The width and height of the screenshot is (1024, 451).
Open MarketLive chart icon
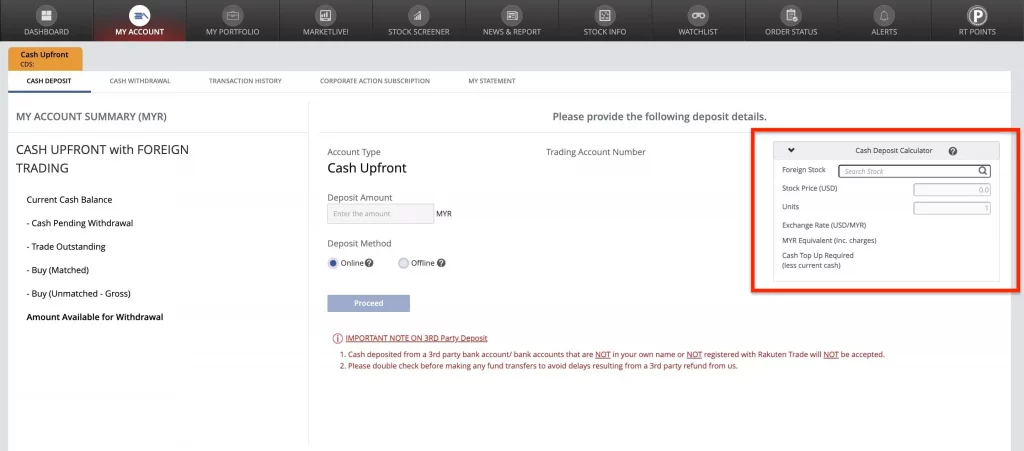325,16
